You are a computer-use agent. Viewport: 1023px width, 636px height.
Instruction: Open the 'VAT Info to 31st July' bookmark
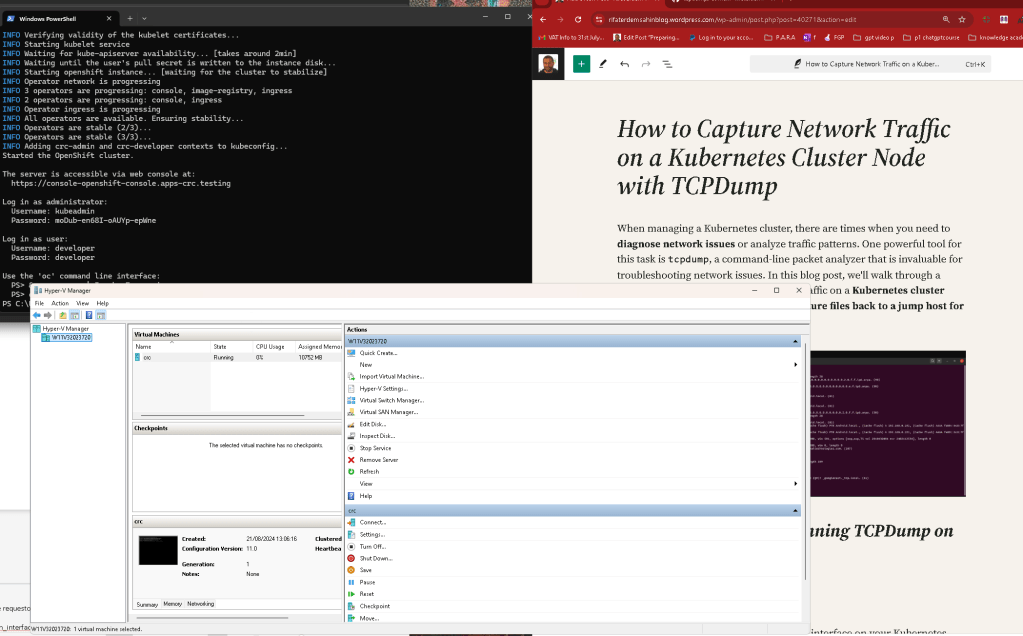tap(571, 38)
